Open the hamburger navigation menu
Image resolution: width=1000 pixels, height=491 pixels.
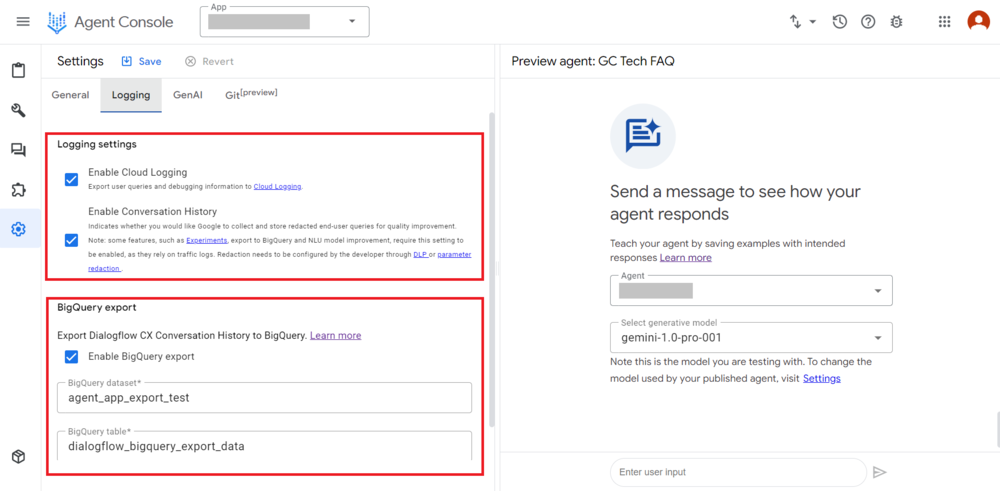[23, 22]
